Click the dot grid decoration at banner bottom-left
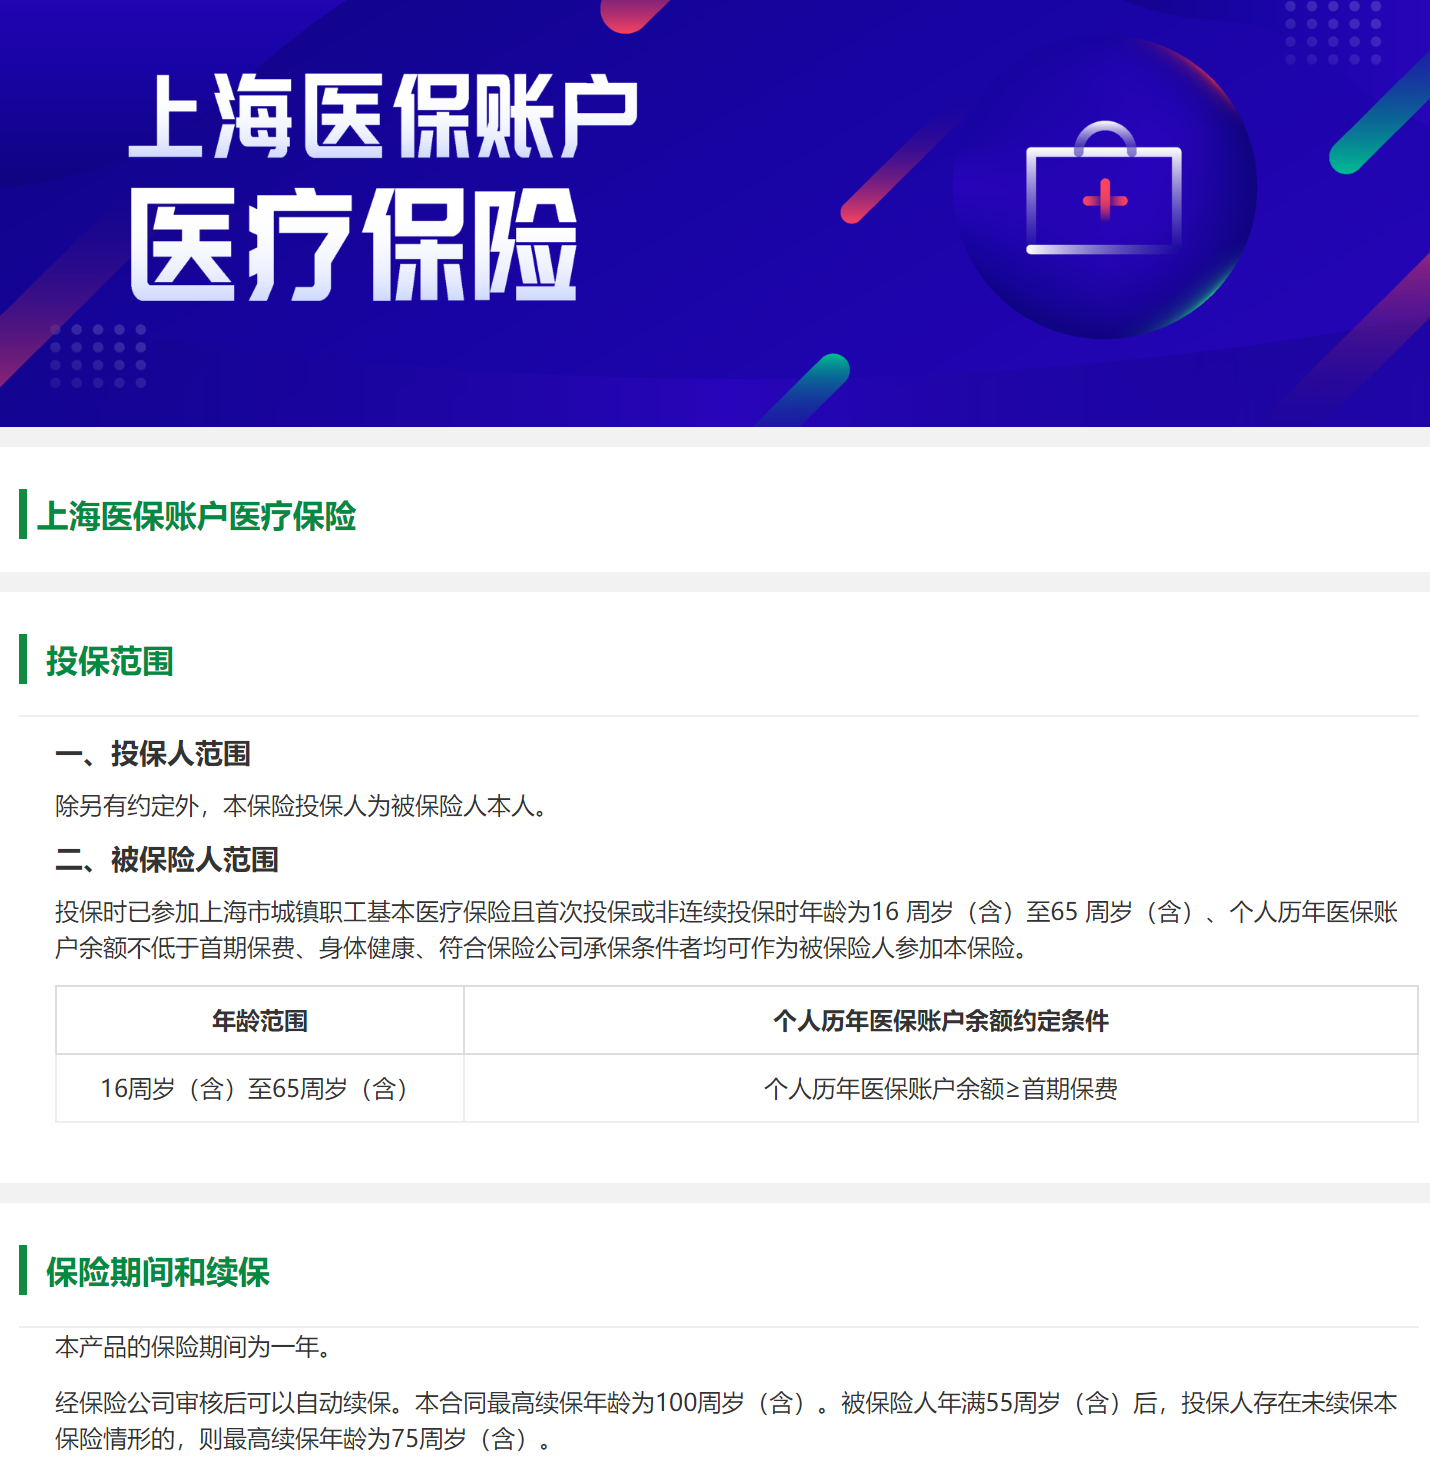Viewport: 1430px width, 1474px height. coord(98,355)
